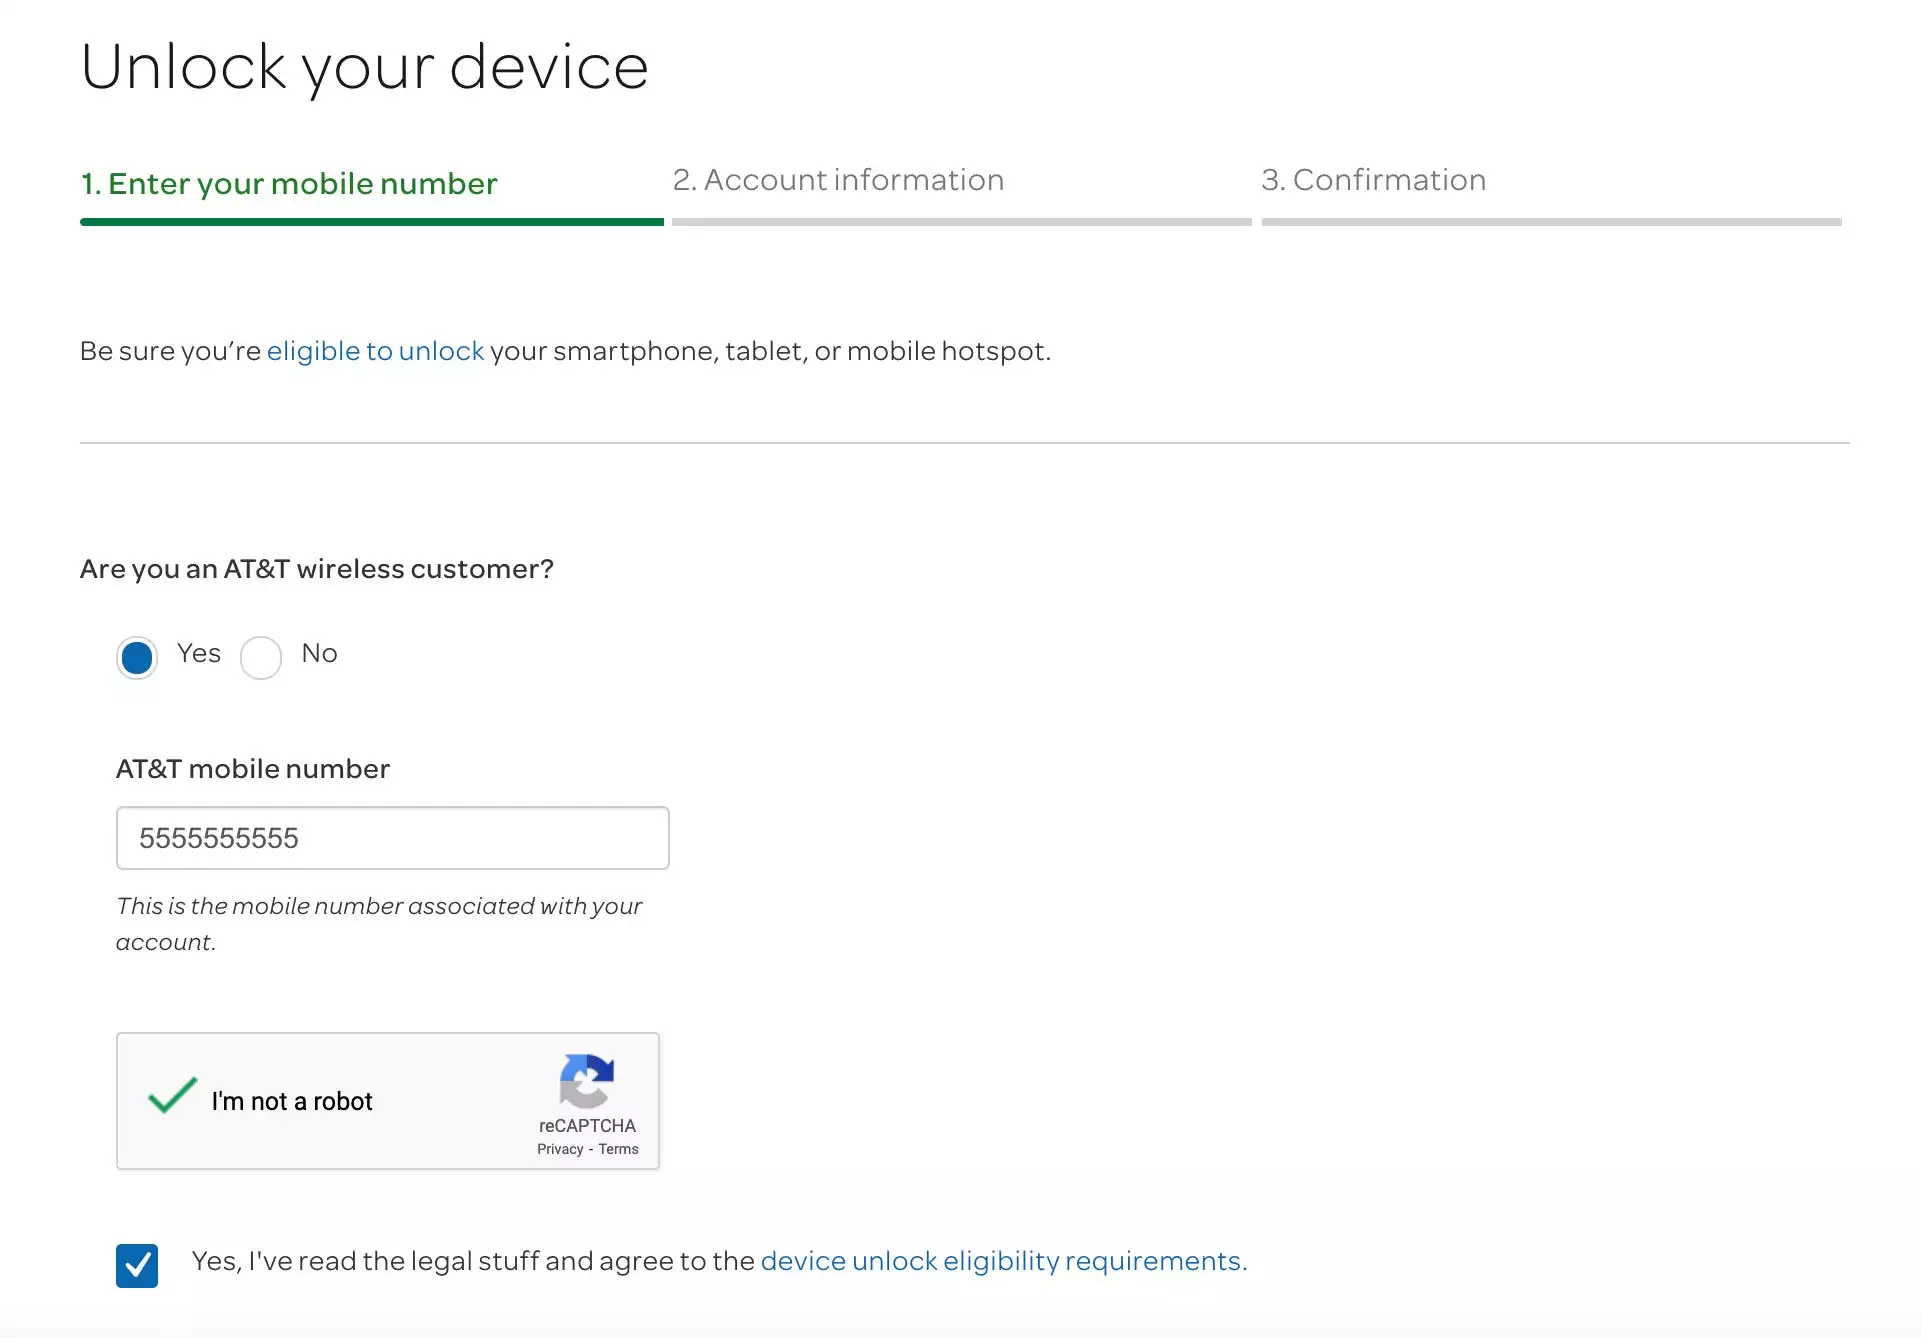
Task: Open device unlock eligibility requirements link
Action: (x=1003, y=1261)
